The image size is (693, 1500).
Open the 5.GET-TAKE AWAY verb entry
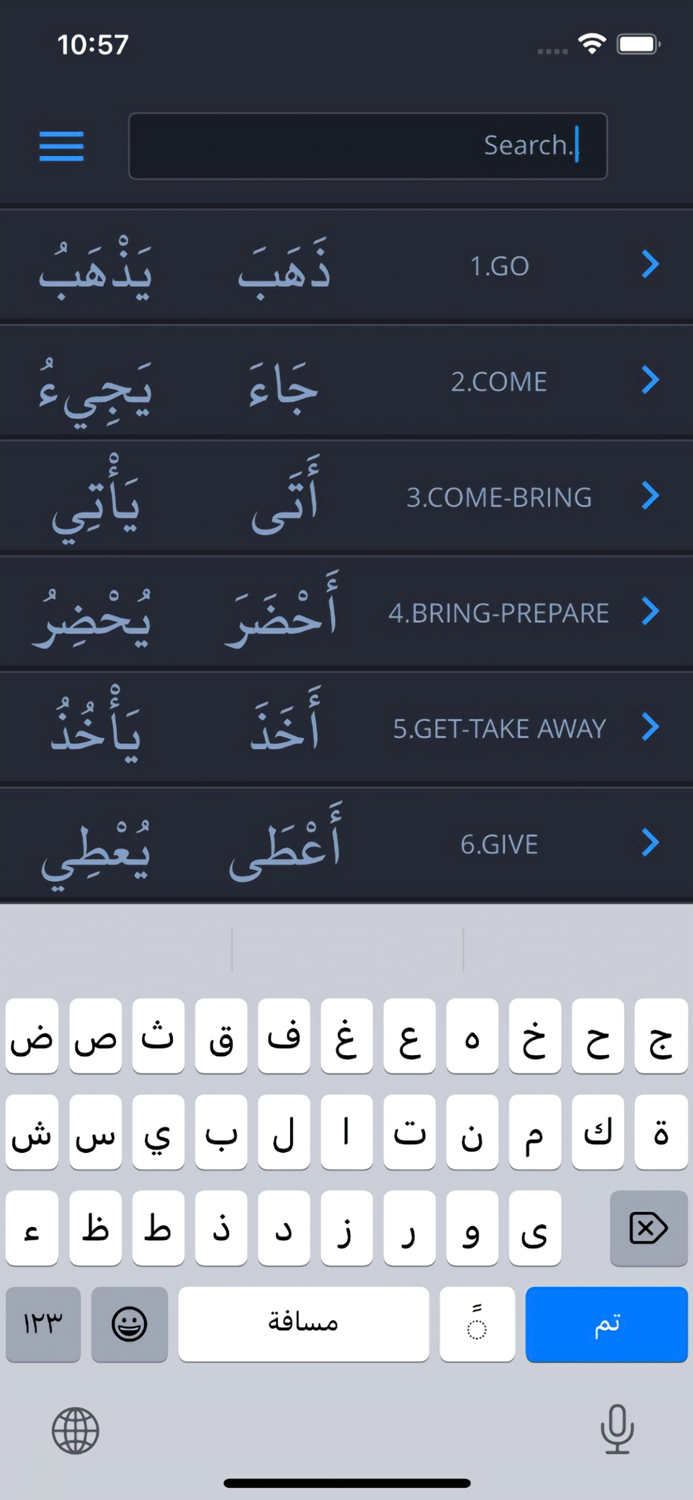649,727
